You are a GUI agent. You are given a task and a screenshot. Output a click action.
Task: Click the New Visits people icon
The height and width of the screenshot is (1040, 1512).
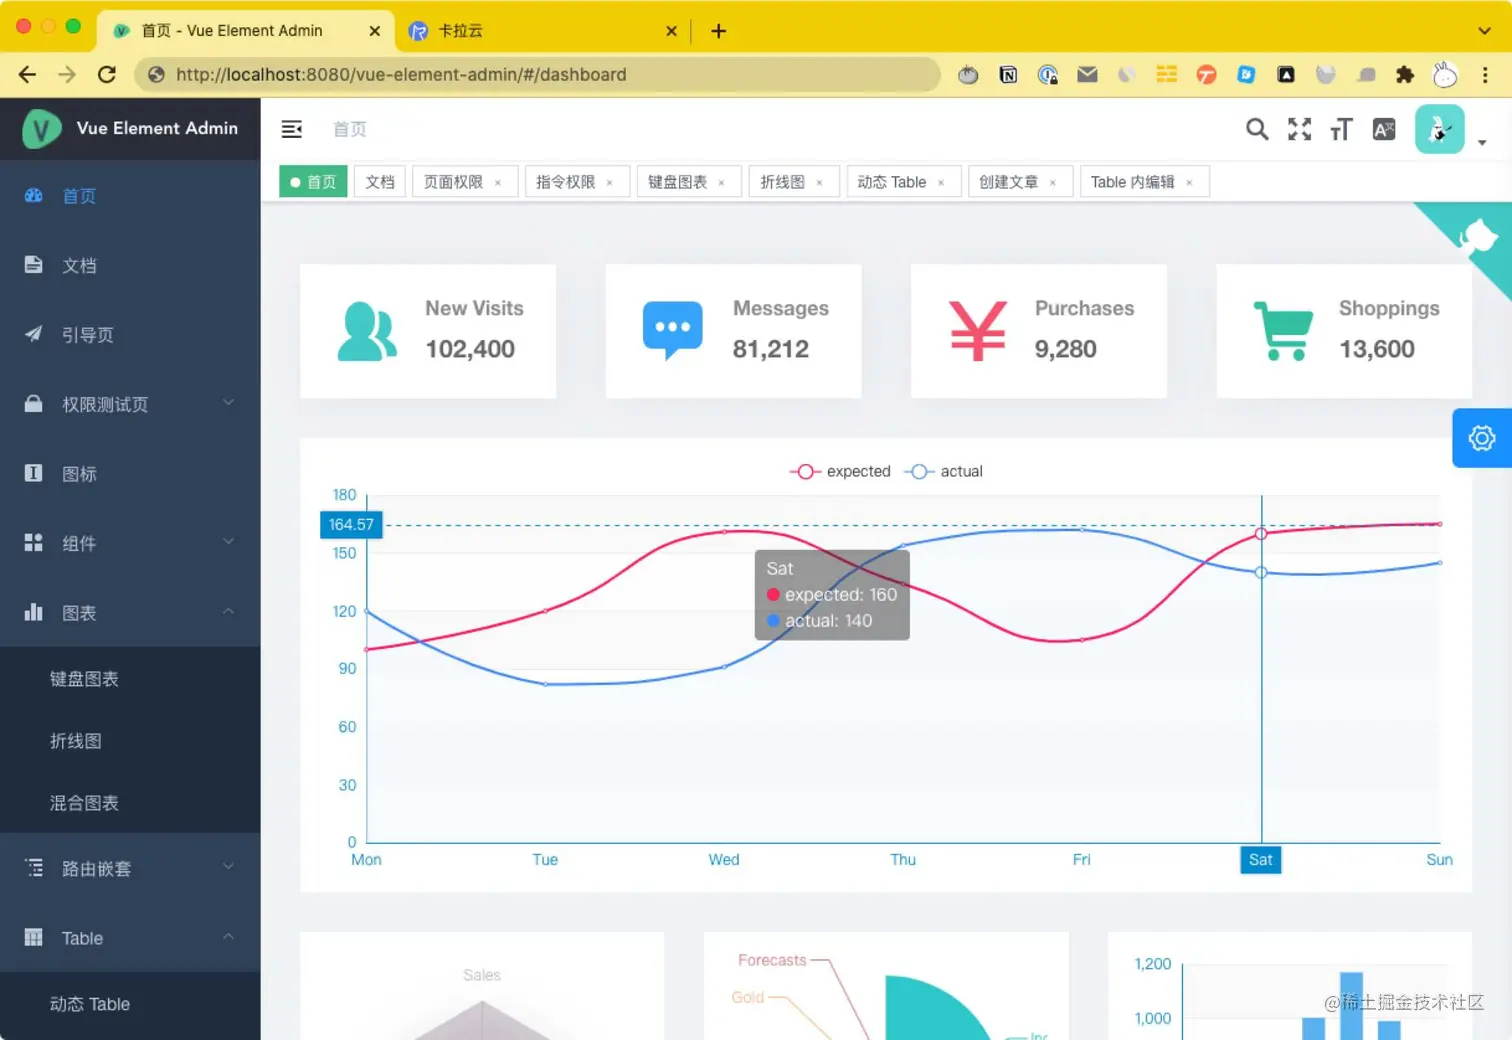click(x=367, y=331)
